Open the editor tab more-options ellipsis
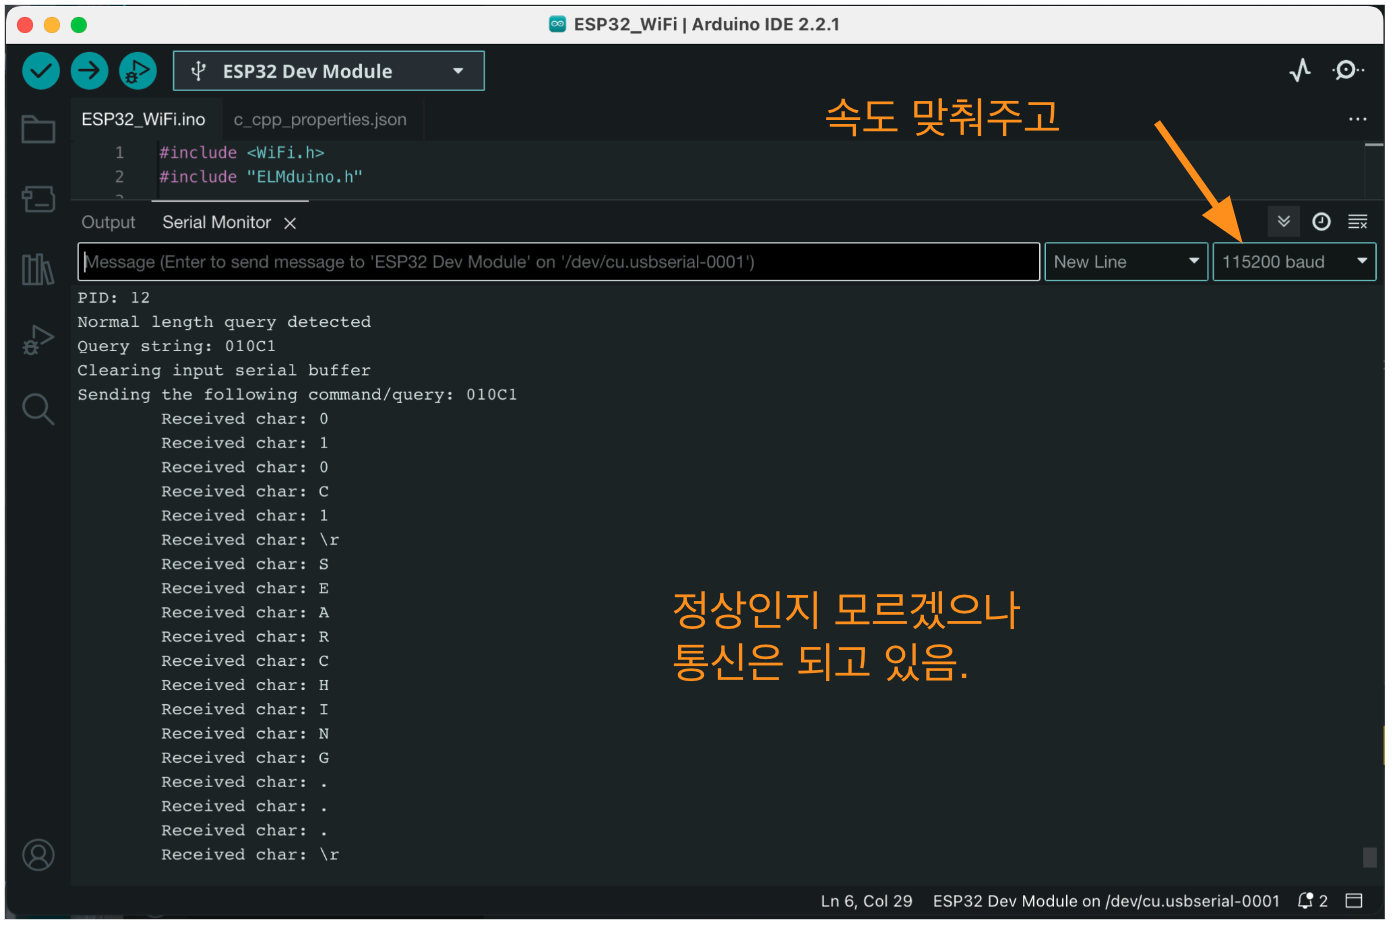 (1357, 119)
